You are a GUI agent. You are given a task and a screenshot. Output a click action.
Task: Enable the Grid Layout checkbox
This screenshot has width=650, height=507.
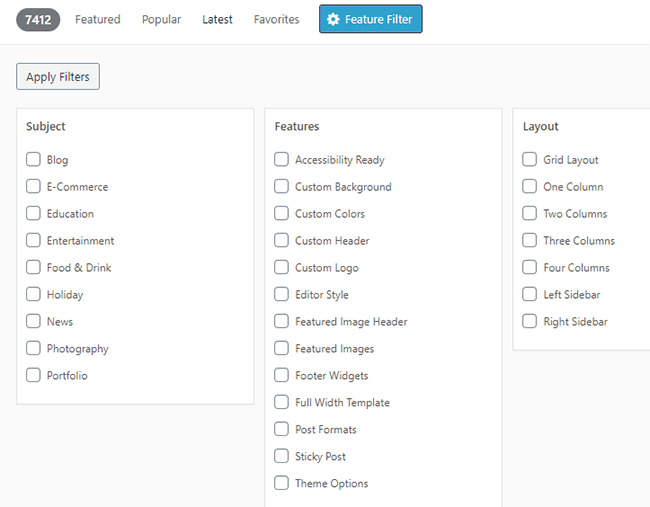[x=530, y=159]
